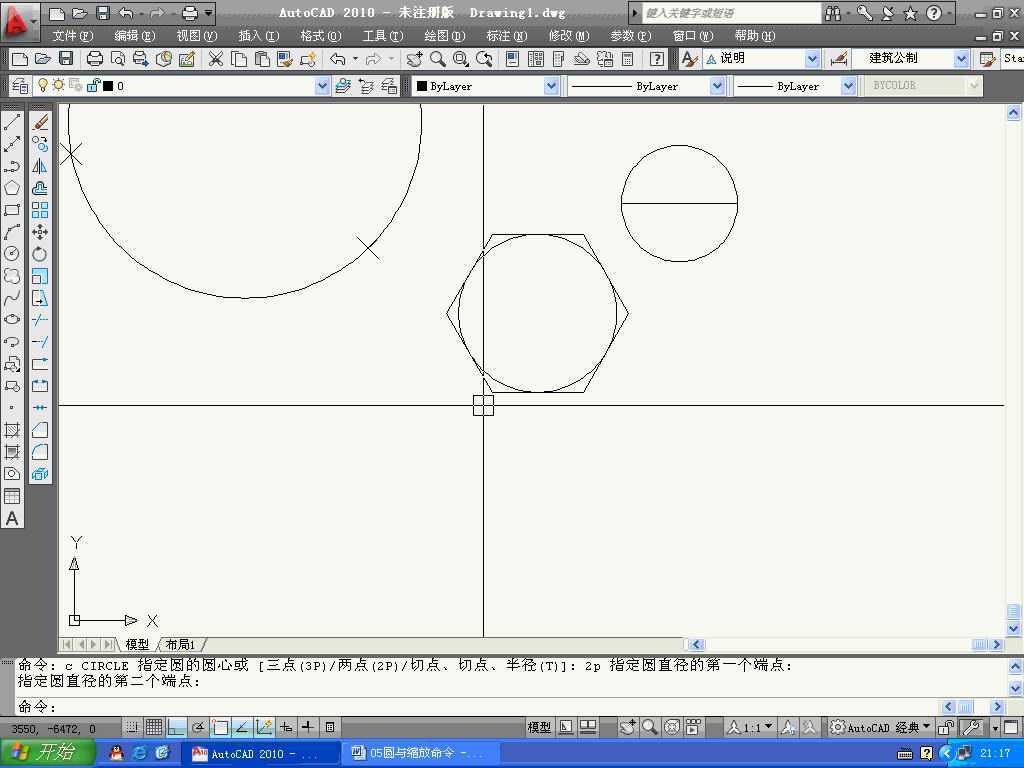This screenshot has height=768, width=1024.
Task: Select the Line tool in draw toolbar
Action: tap(12, 122)
